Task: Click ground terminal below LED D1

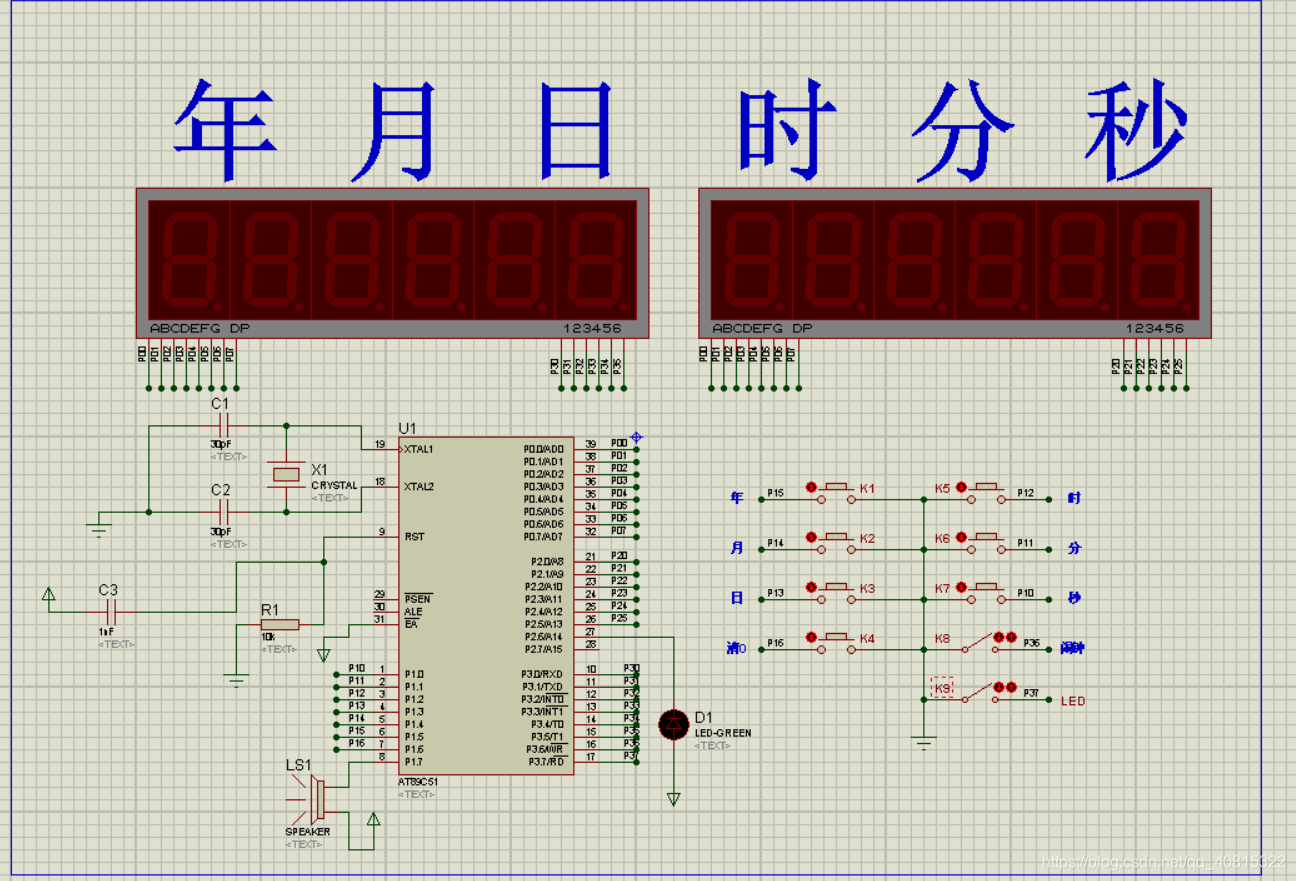Action: [674, 799]
